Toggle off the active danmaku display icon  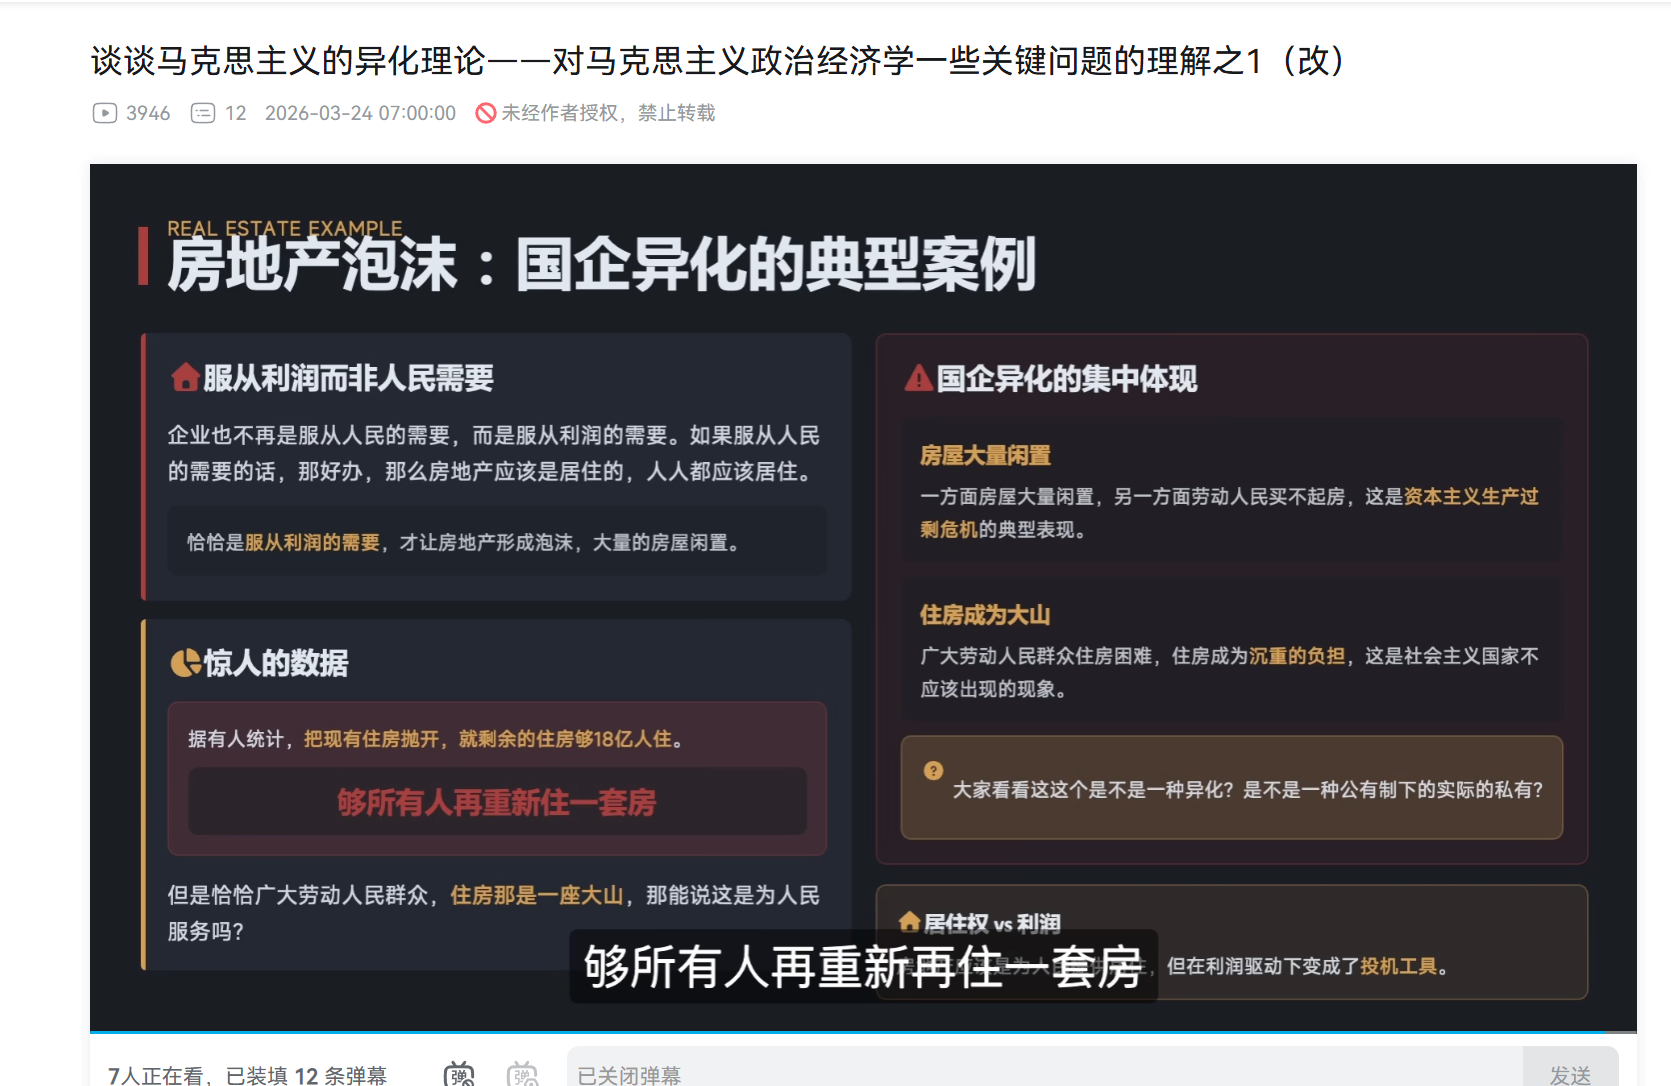click(460, 1075)
